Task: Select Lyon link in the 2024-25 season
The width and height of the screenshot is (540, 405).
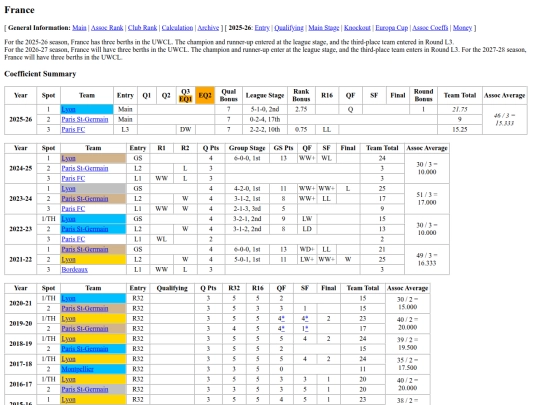Action: [x=68, y=158]
